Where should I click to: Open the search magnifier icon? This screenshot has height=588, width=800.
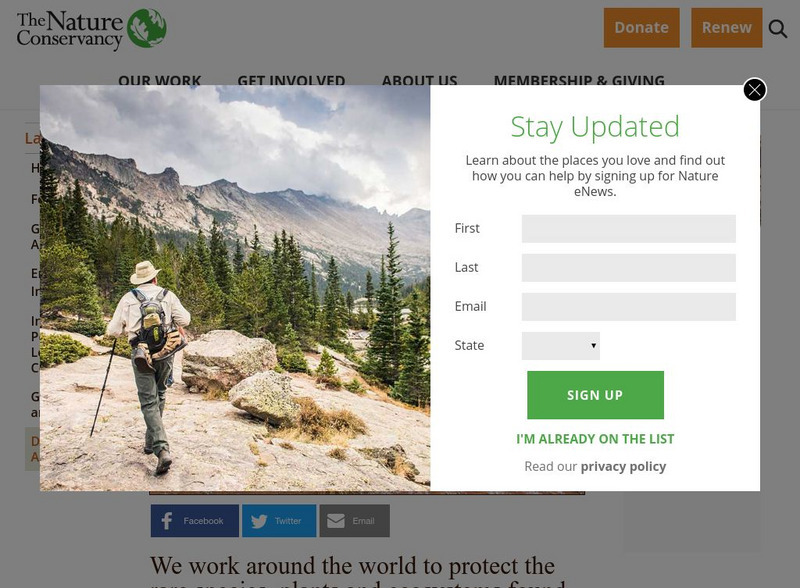coord(778,29)
